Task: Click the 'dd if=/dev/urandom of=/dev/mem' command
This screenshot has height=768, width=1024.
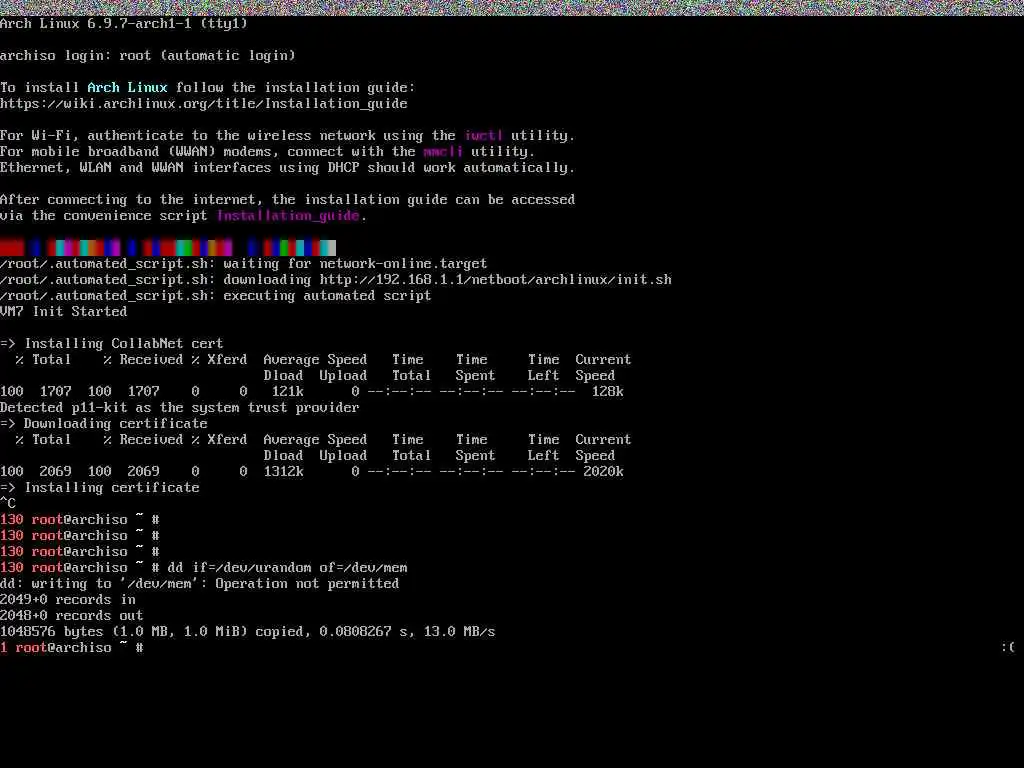Action: pyautogui.click(x=287, y=568)
